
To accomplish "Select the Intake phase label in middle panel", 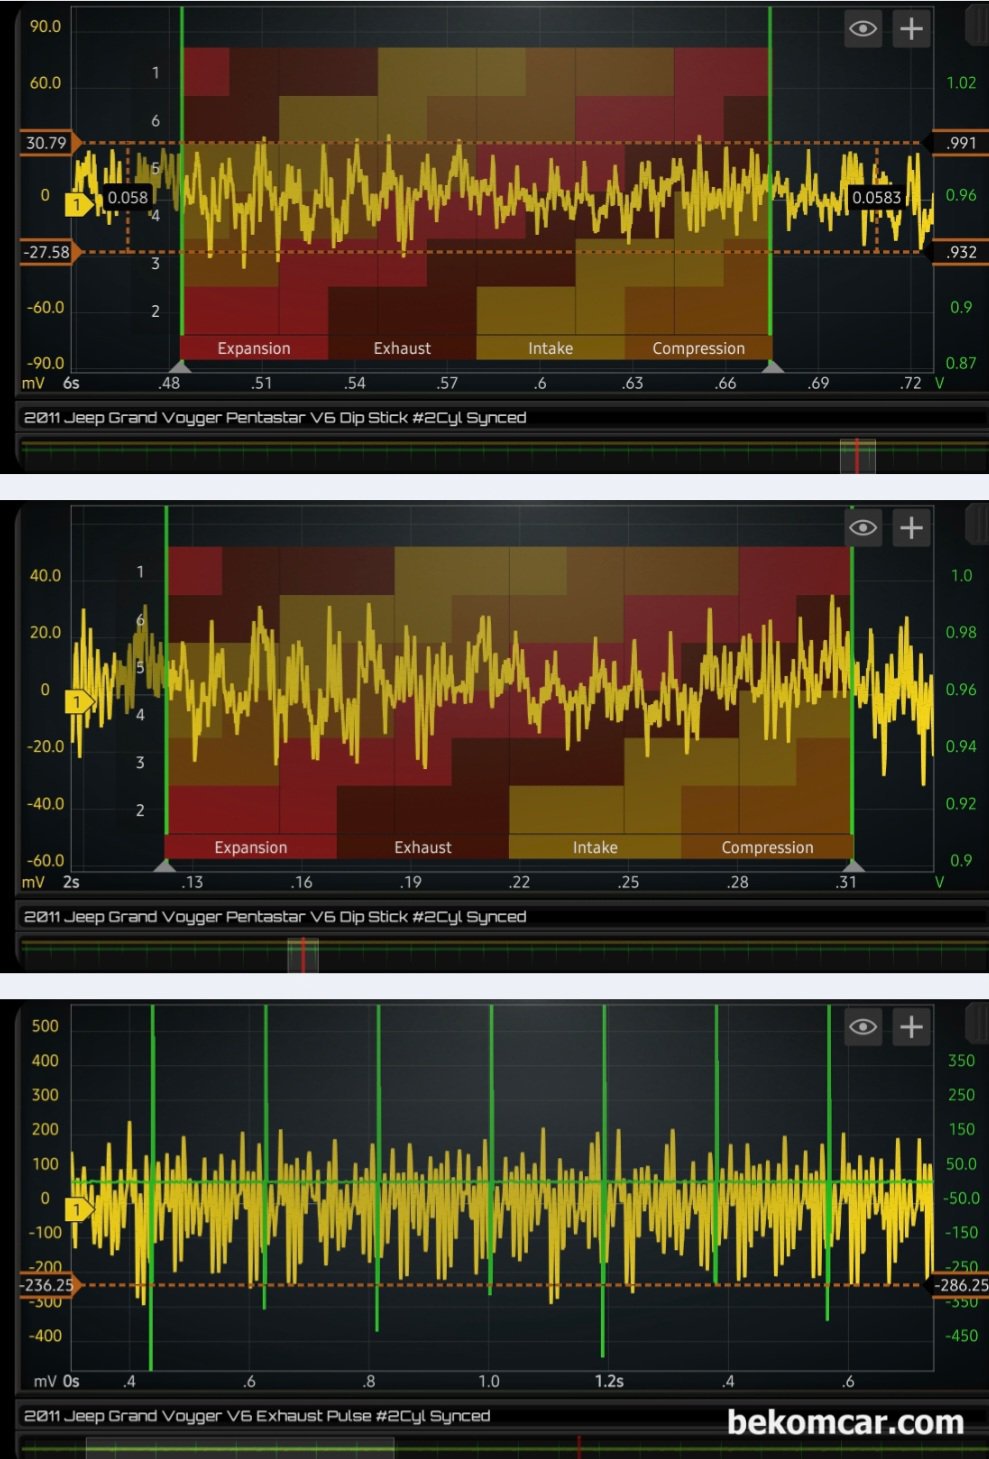I will click(595, 847).
